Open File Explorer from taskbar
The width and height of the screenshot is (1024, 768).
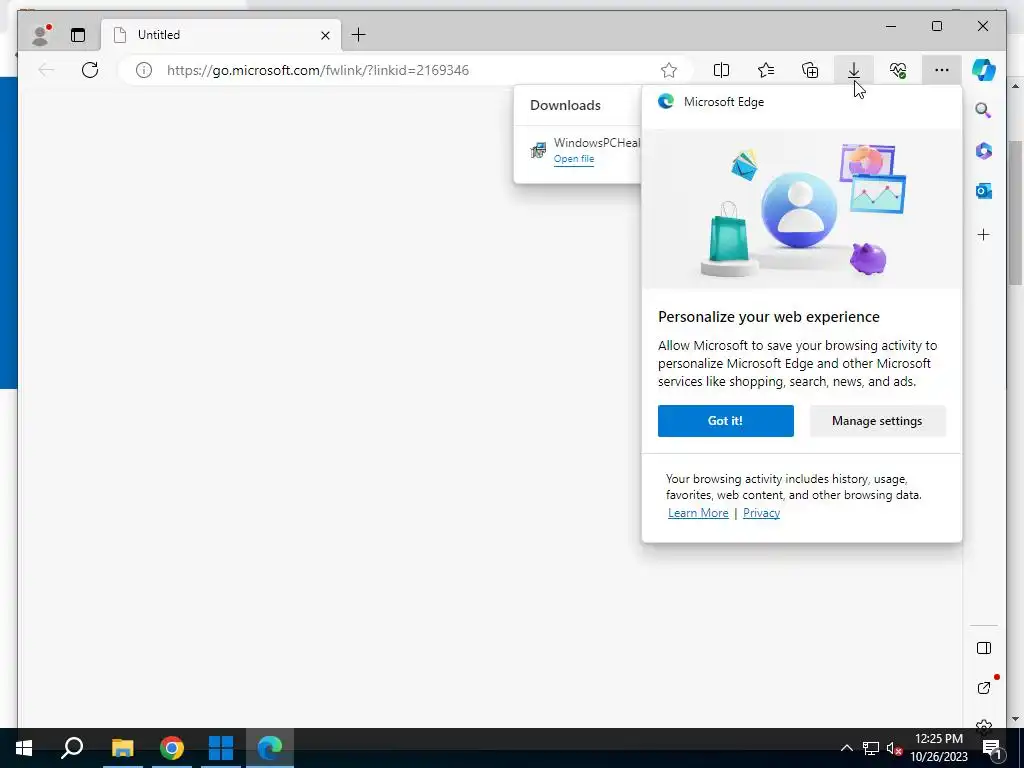tap(122, 748)
